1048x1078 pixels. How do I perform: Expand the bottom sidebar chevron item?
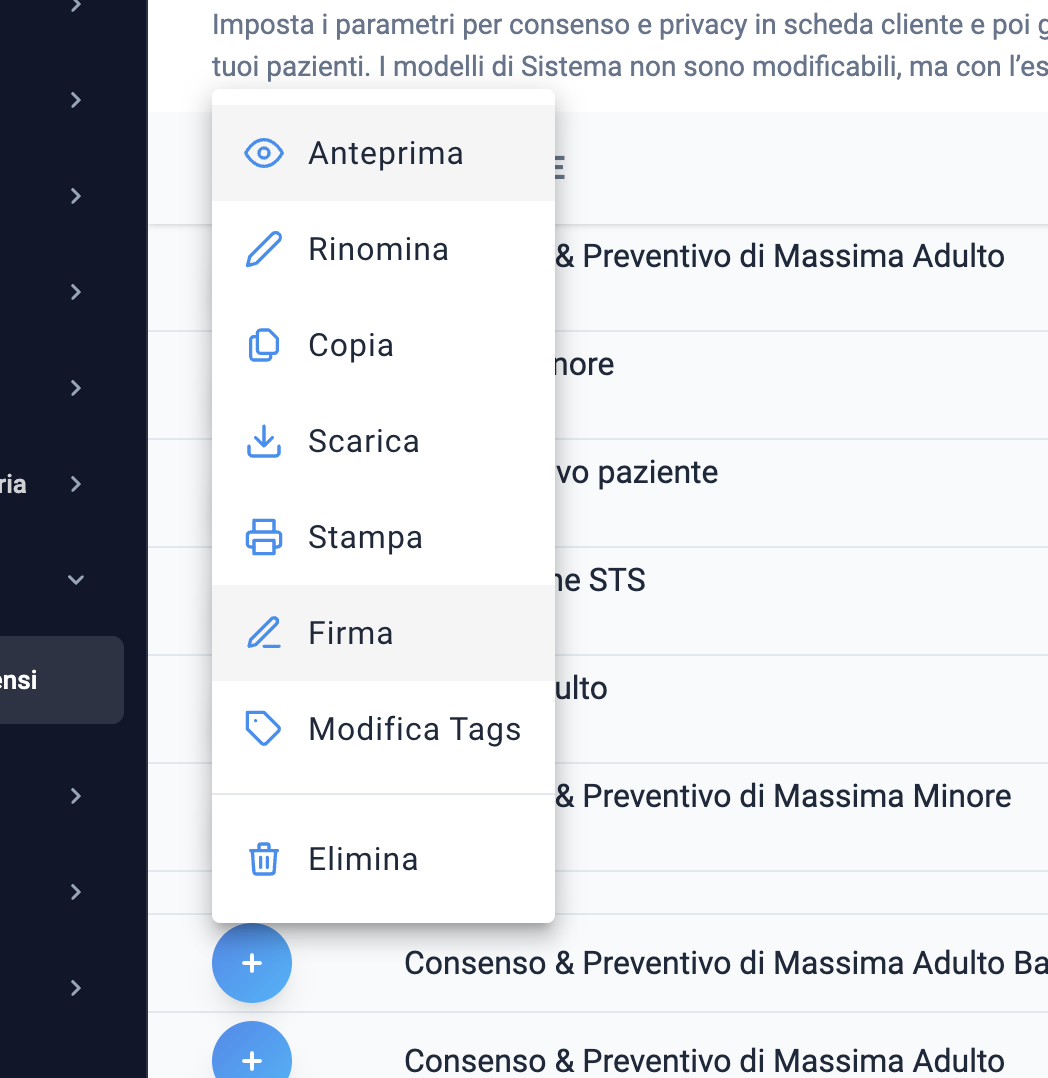(76, 988)
